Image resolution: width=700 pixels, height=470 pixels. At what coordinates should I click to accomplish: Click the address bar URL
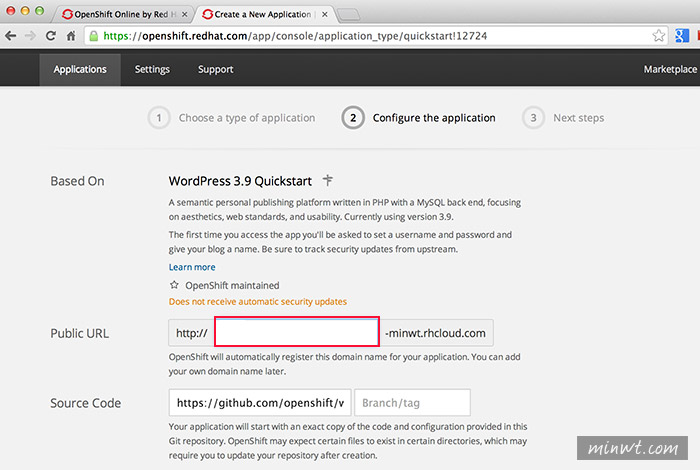pos(295,36)
